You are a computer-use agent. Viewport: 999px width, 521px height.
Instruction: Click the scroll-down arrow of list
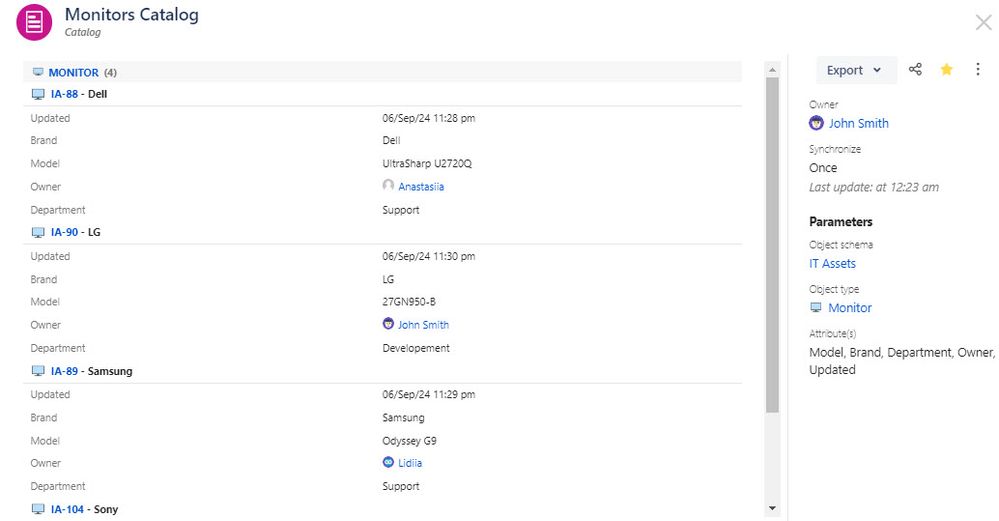click(x=772, y=508)
